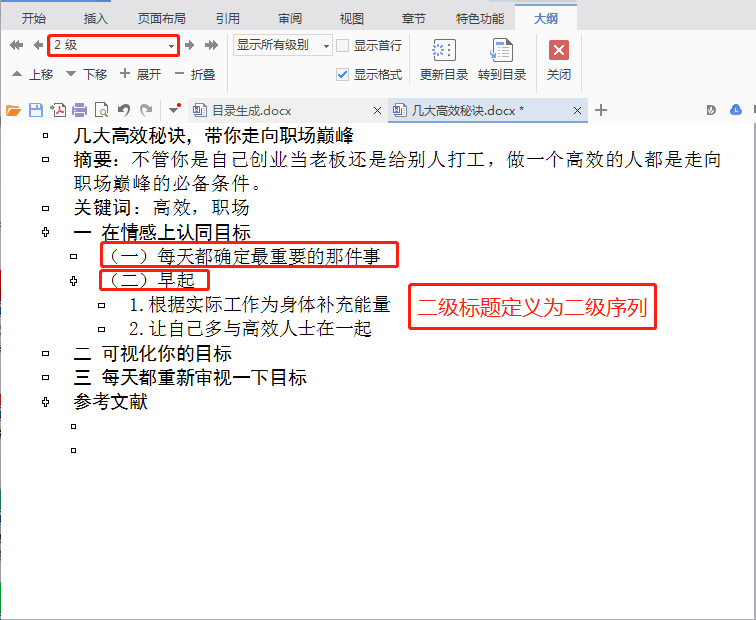Expand the （二）早起 plus marker
Screen dimensions: 756x620
(74, 281)
